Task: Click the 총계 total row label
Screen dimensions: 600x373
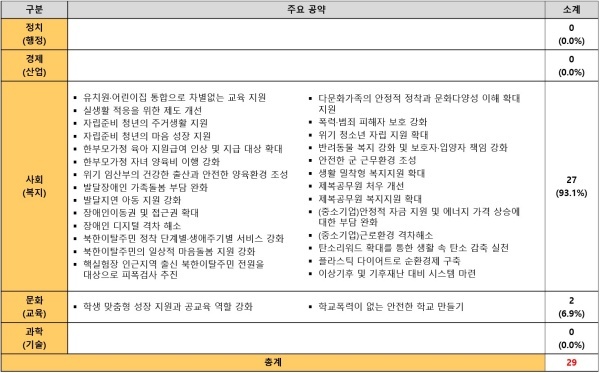Action: click(x=273, y=362)
